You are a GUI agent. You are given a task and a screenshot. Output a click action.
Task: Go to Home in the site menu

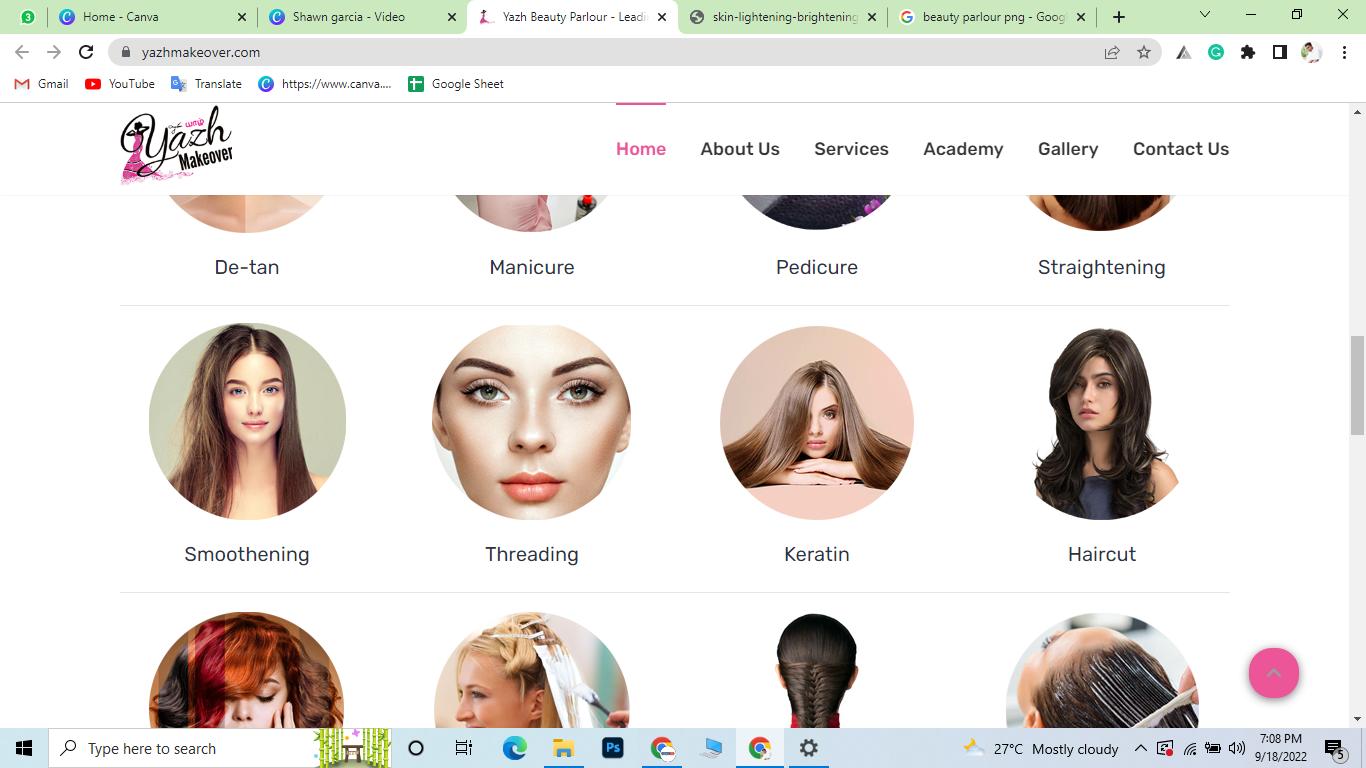(x=641, y=149)
